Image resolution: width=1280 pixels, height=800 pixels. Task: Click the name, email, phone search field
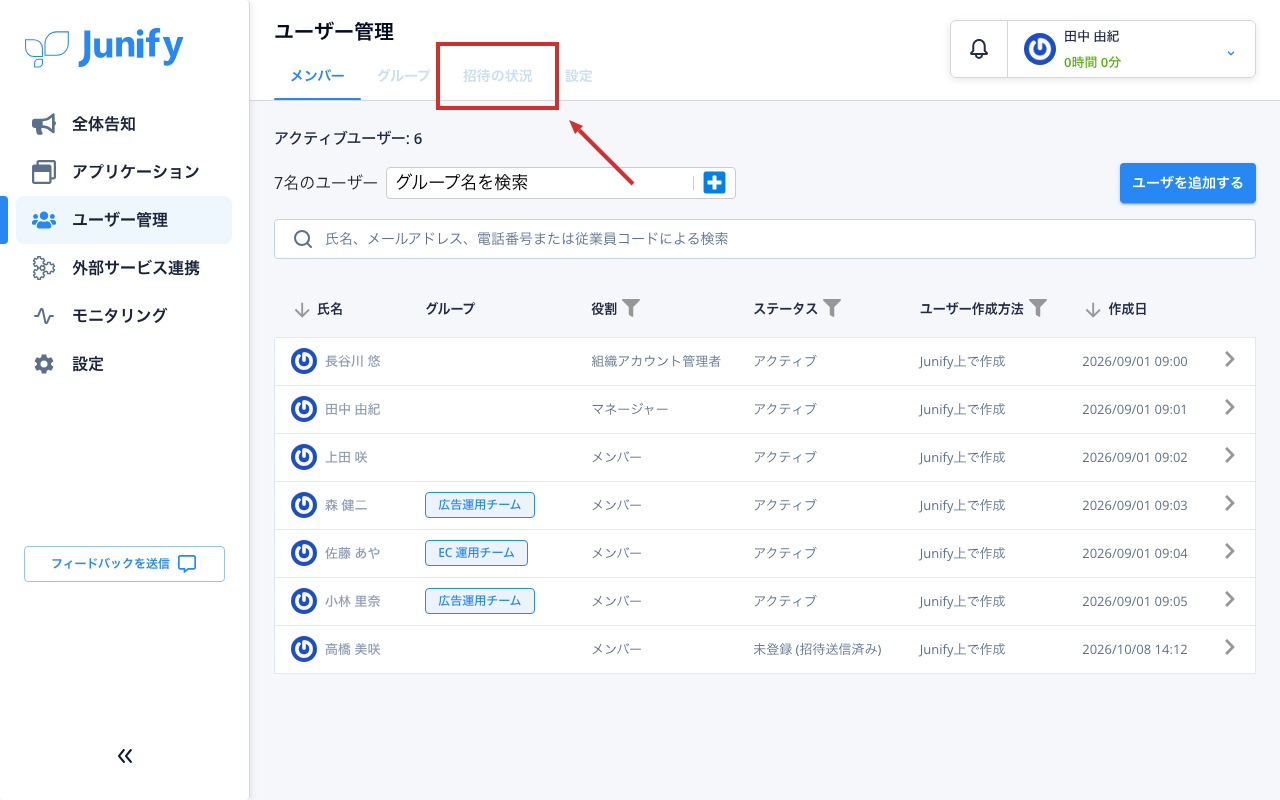[x=765, y=239]
